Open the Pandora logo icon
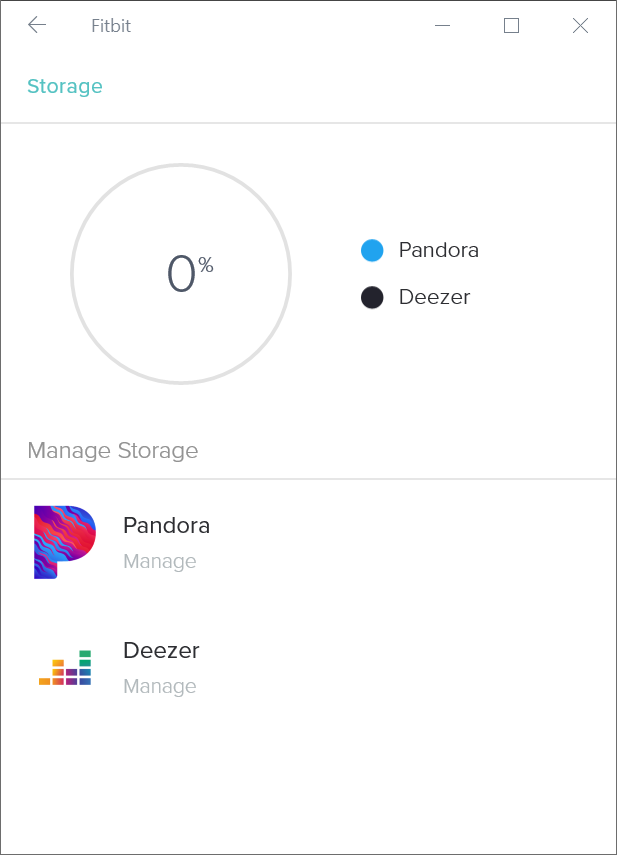The width and height of the screenshot is (617, 855). coord(65,542)
